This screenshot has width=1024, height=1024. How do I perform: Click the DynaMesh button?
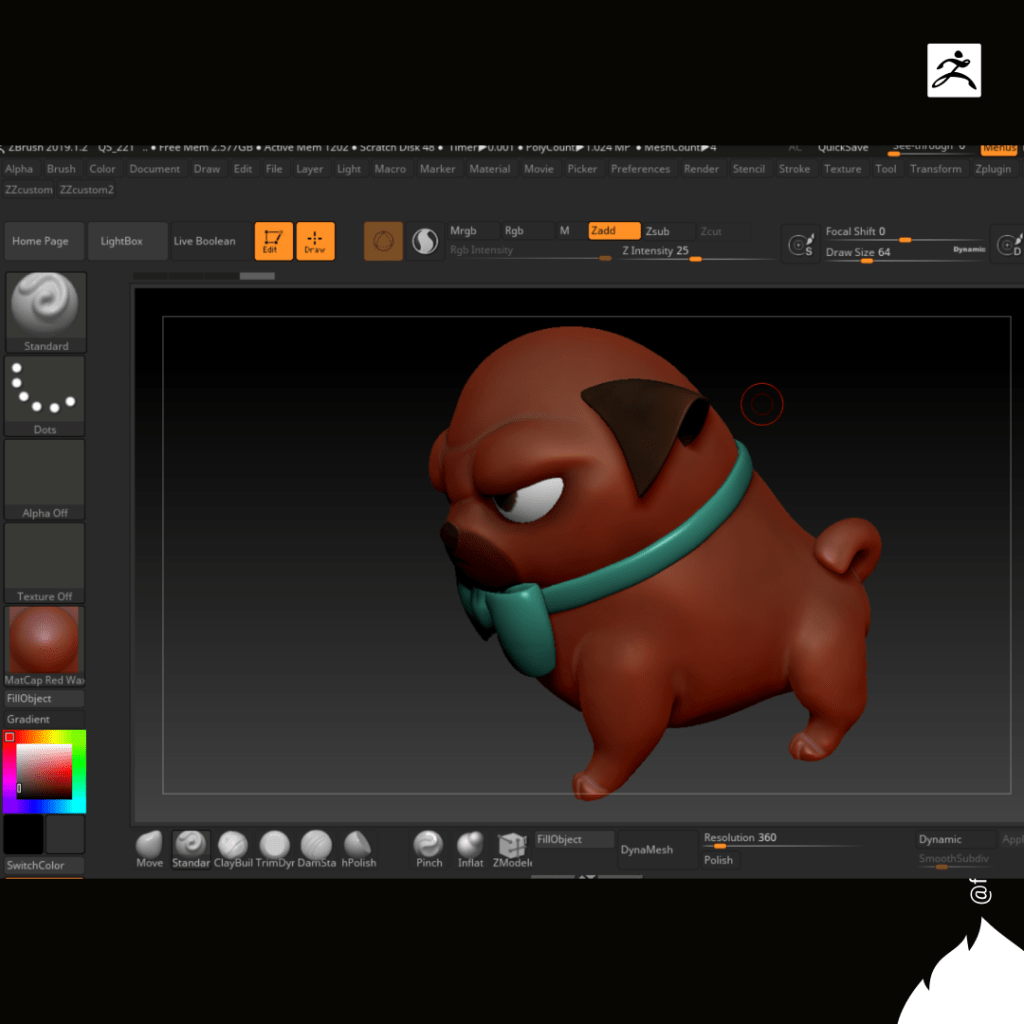(647, 850)
